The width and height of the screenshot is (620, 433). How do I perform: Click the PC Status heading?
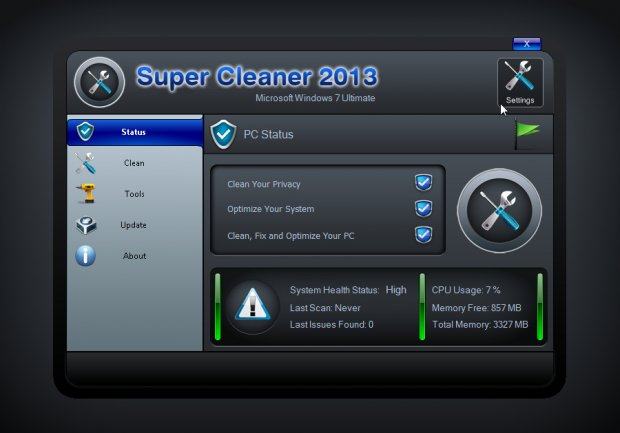click(268, 134)
